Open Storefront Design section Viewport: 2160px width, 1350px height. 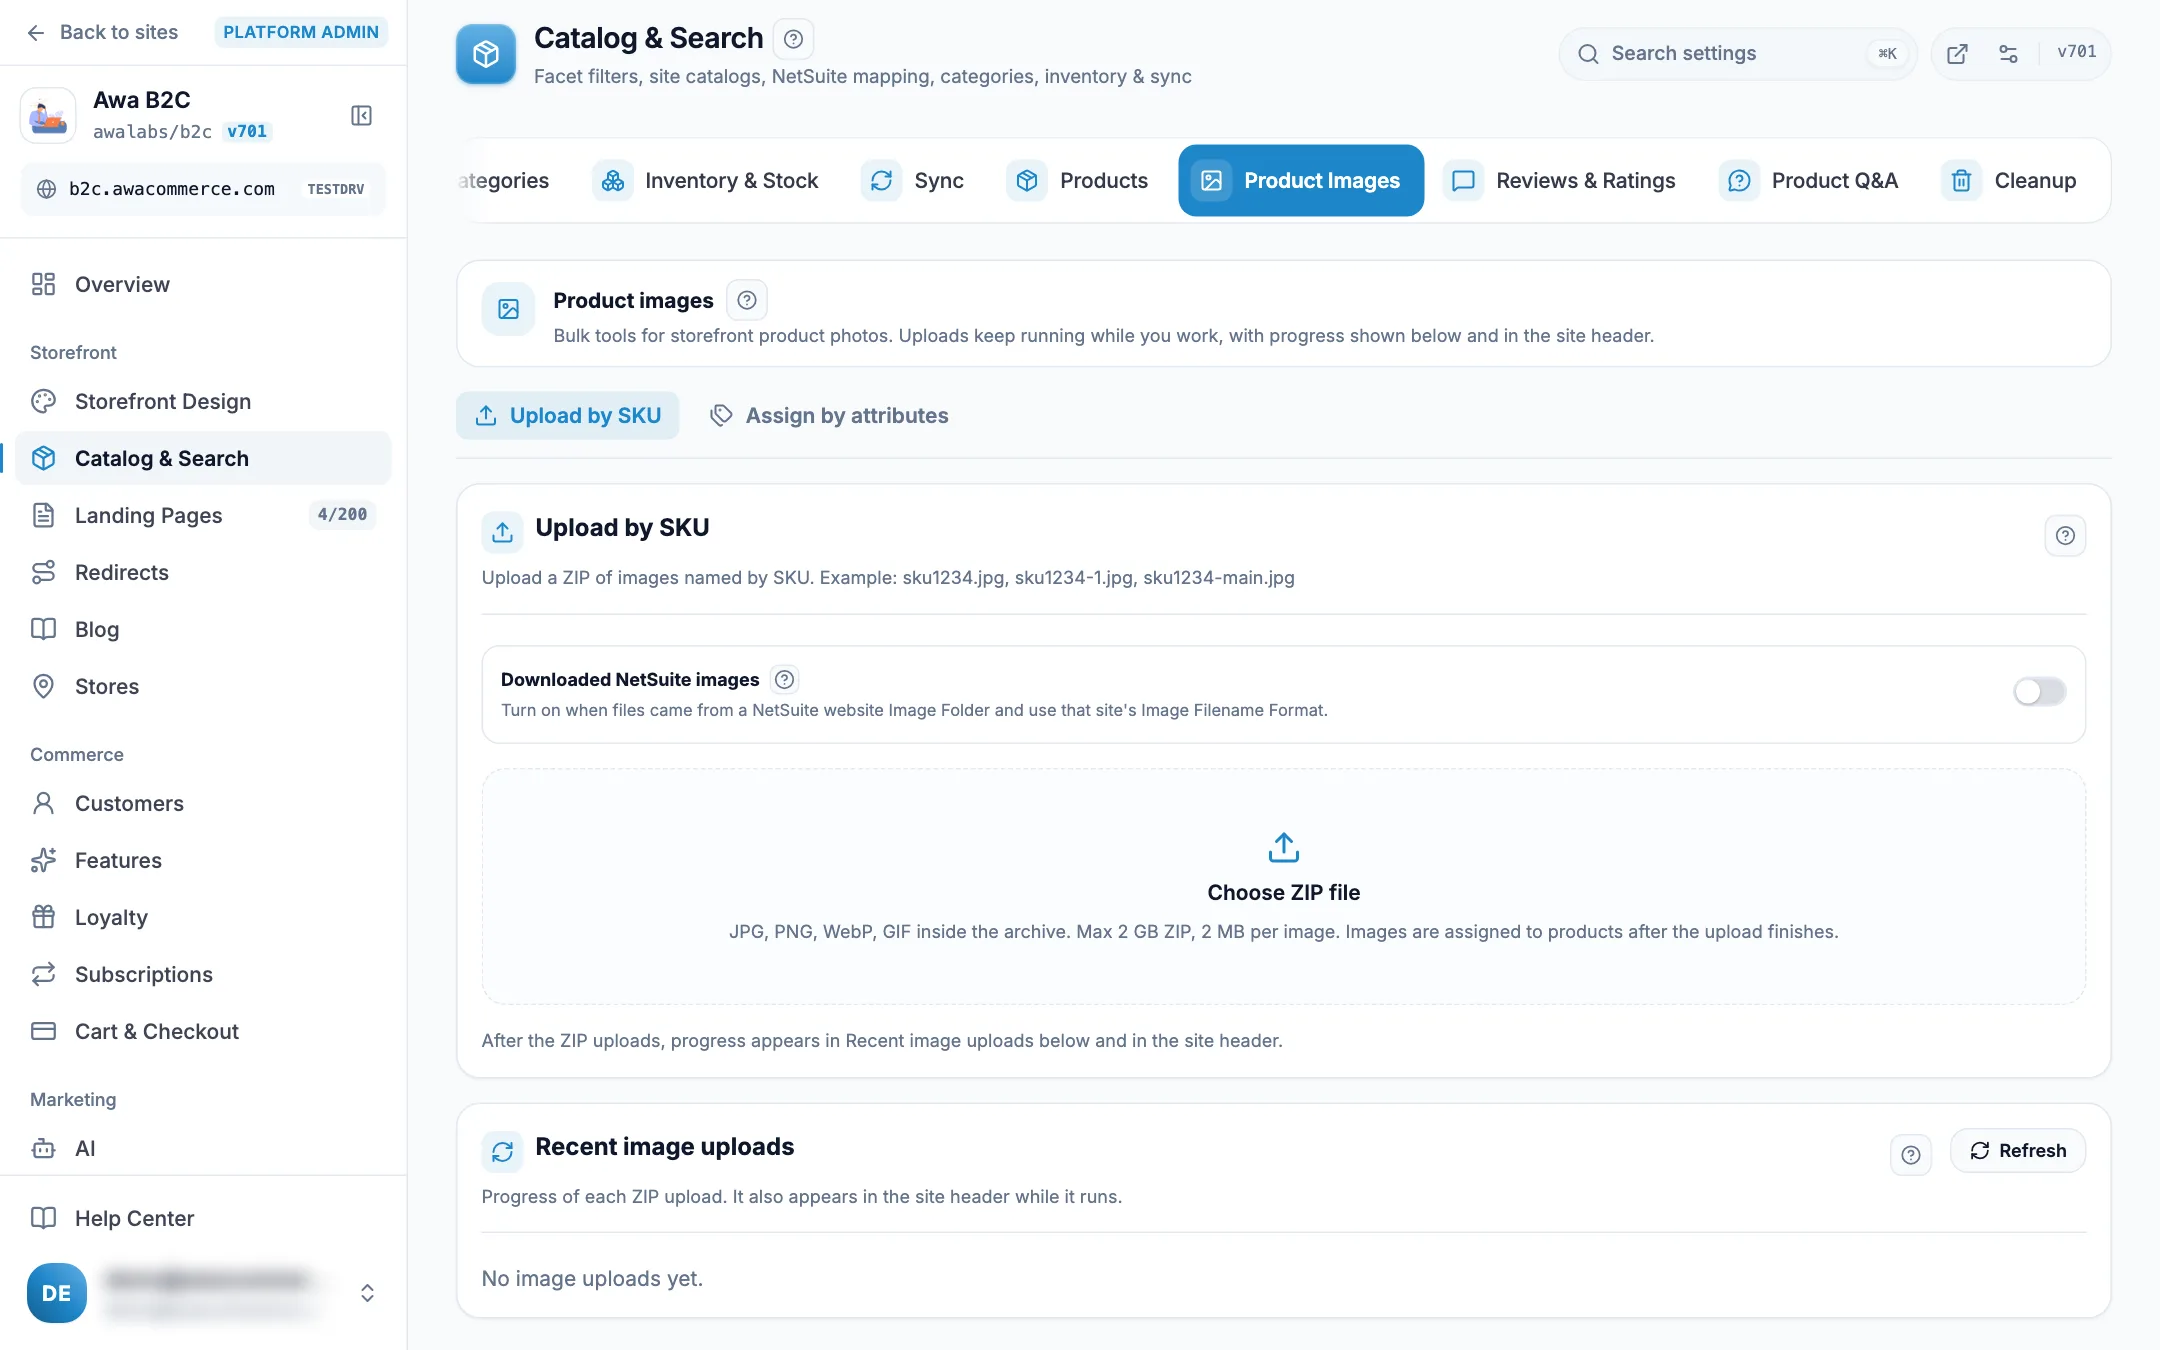(x=203, y=401)
